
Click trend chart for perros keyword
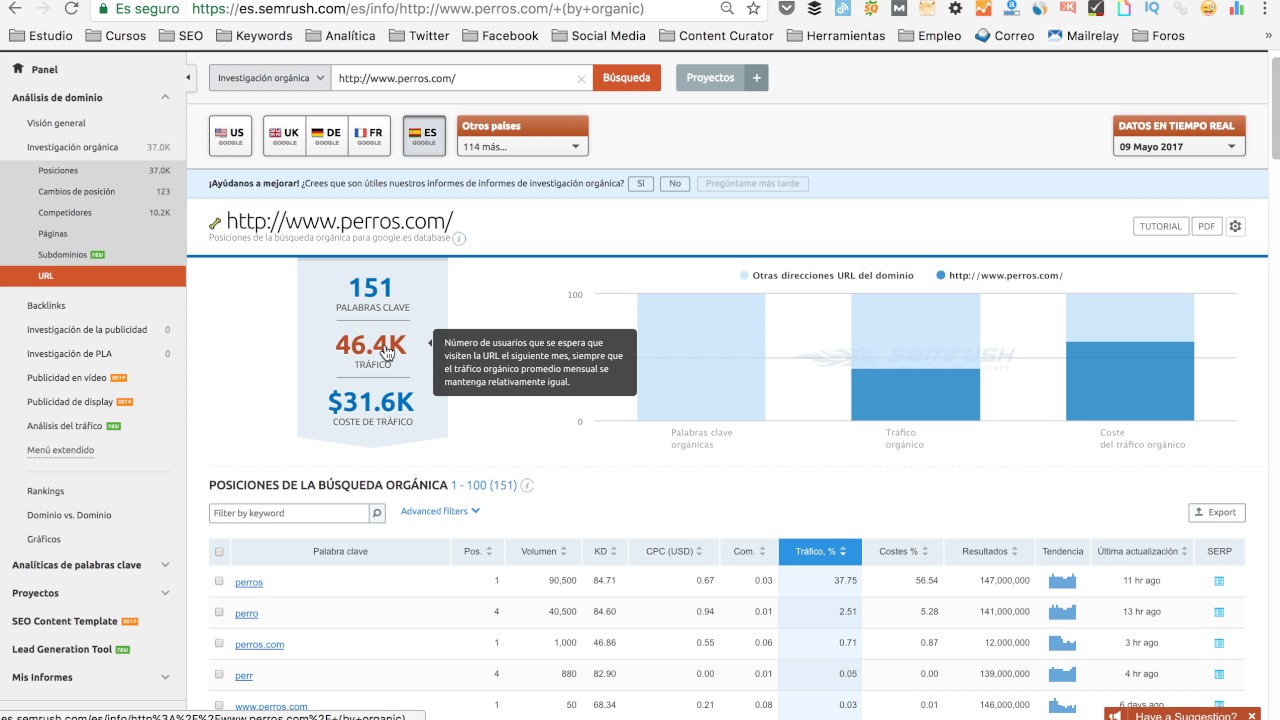[1062, 581]
